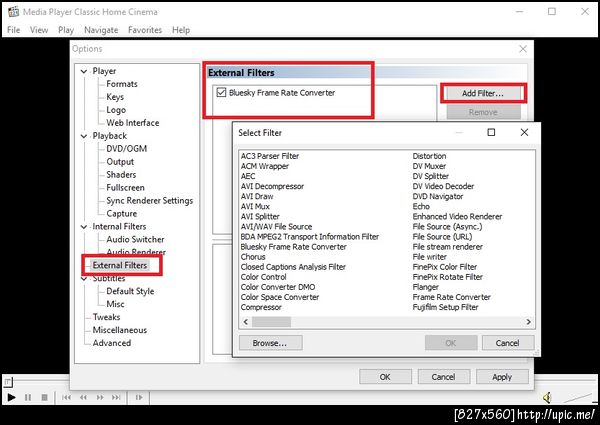This screenshot has width=600, height=425.
Task: Collapse the Playback tree node
Action: (84, 136)
